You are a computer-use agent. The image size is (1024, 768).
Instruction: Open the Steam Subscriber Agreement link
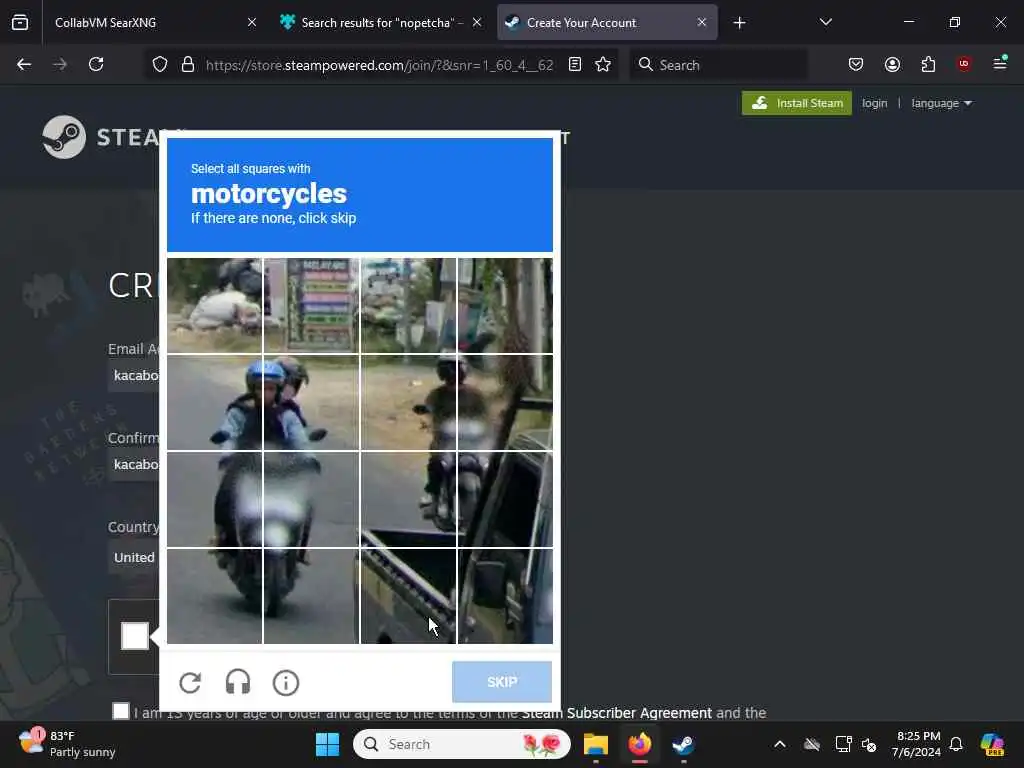[x=616, y=712]
